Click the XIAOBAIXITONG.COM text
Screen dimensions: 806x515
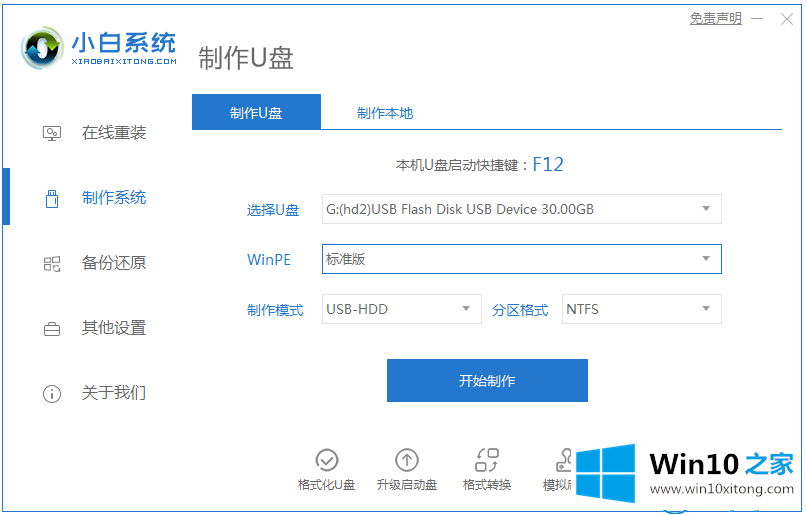(124, 61)
